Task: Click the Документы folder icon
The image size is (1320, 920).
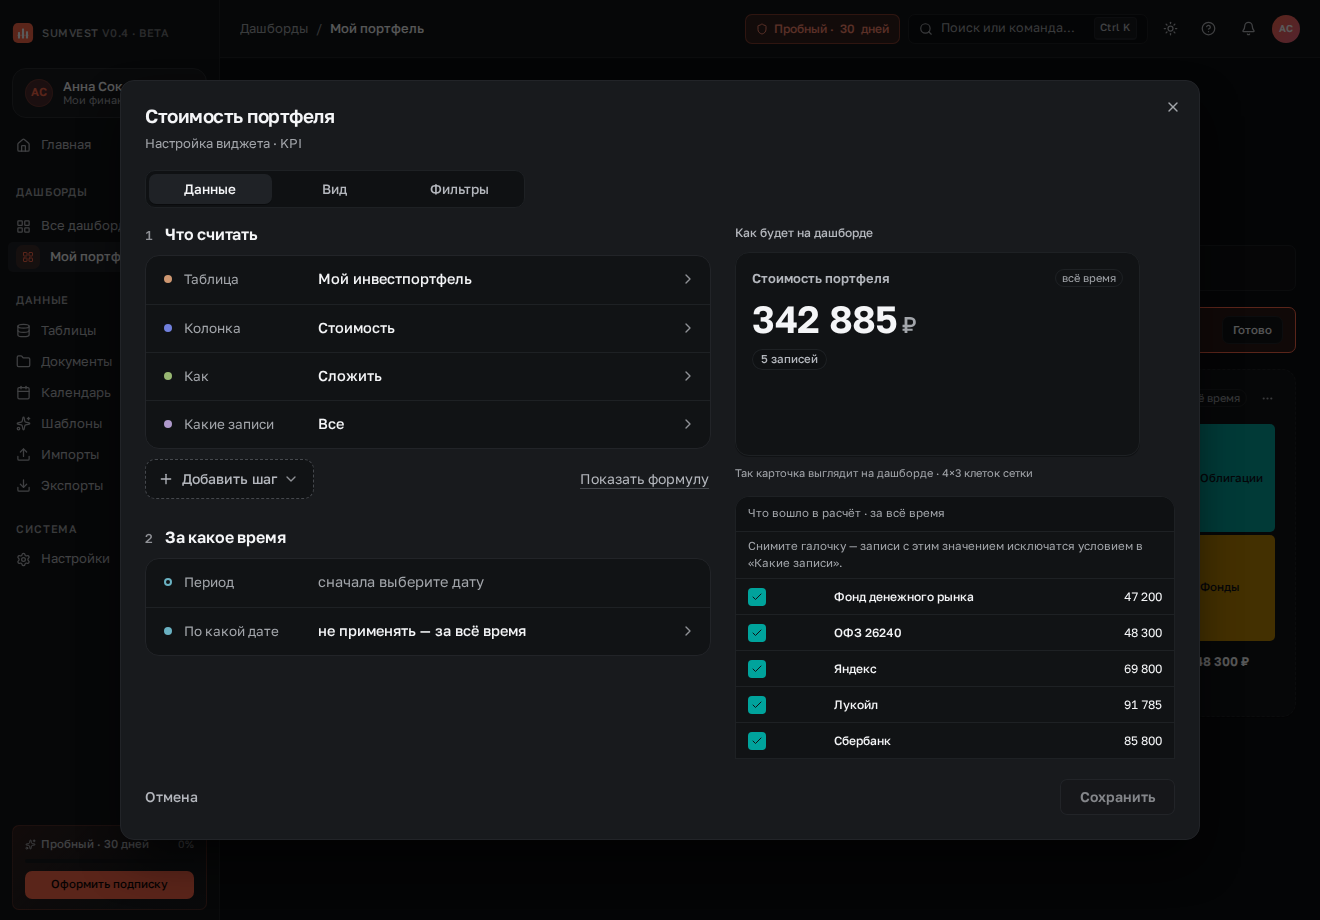Action: 23,362
